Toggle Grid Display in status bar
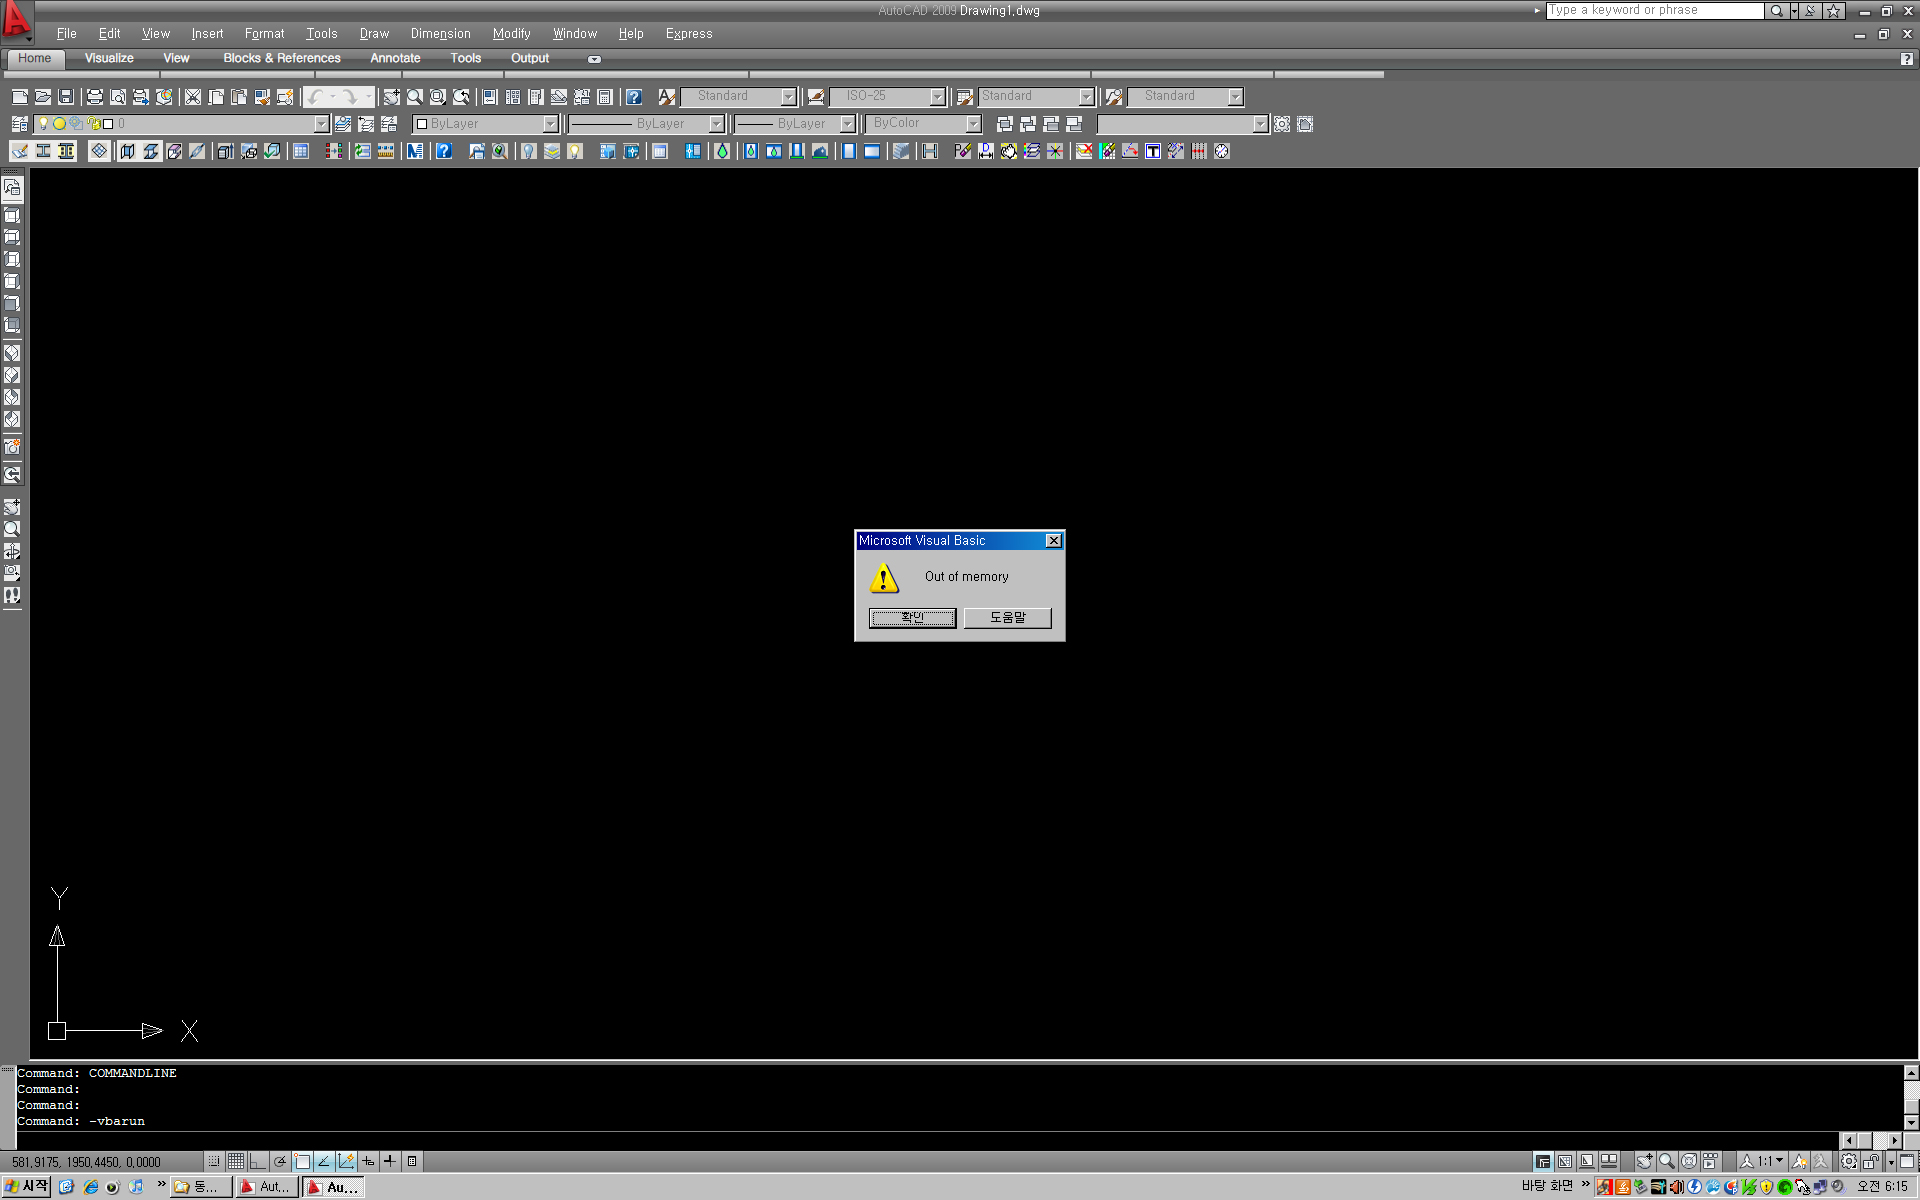 [x=236, y=1161]
